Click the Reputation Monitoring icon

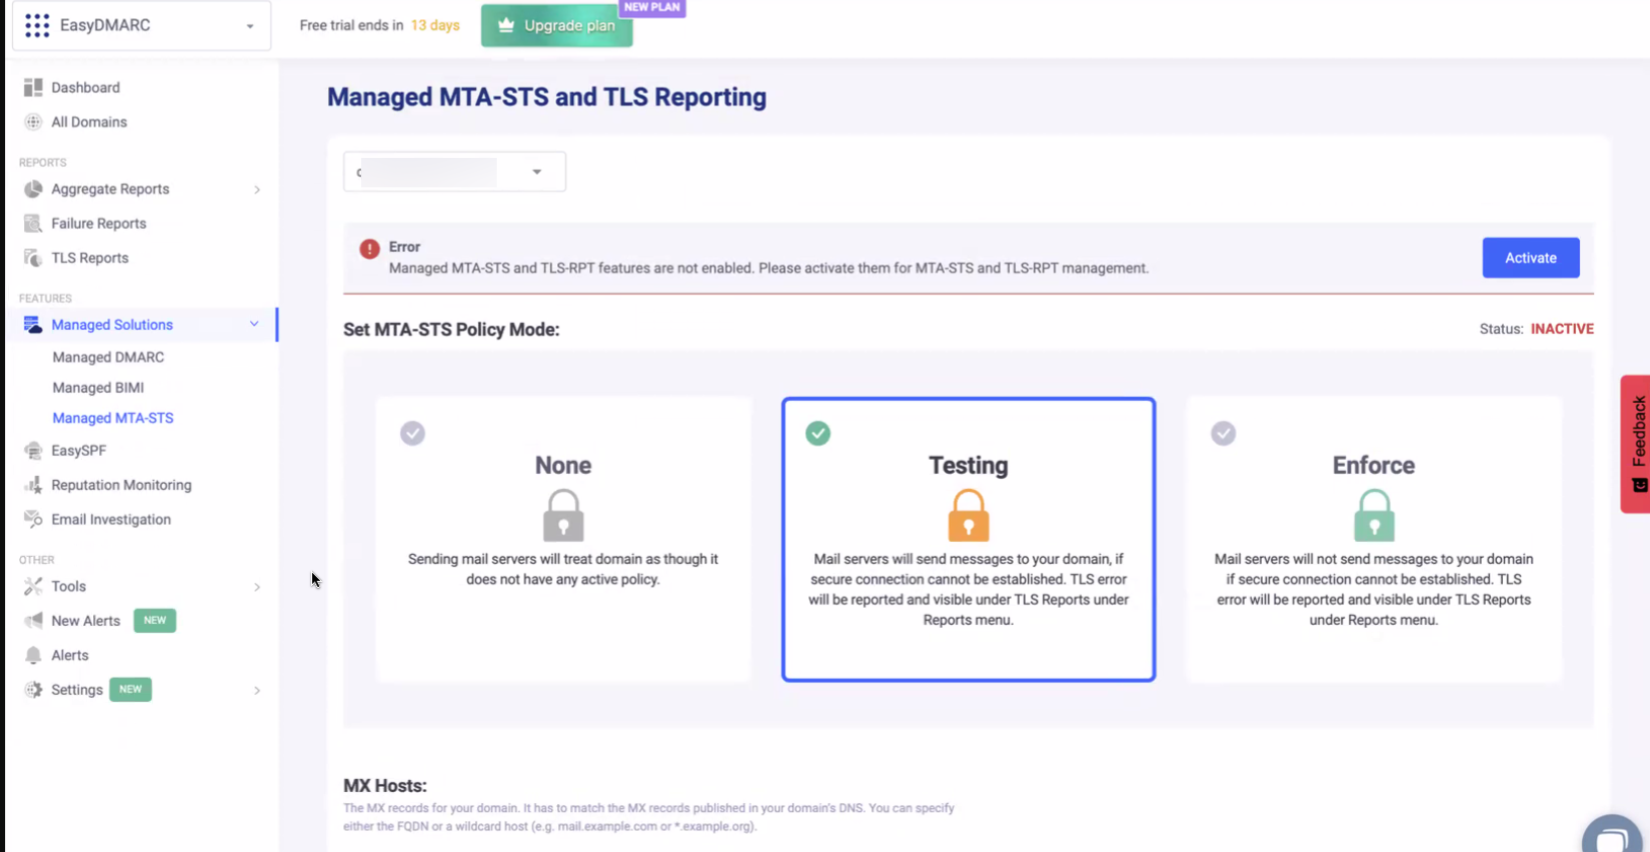(x=33, y=485)
